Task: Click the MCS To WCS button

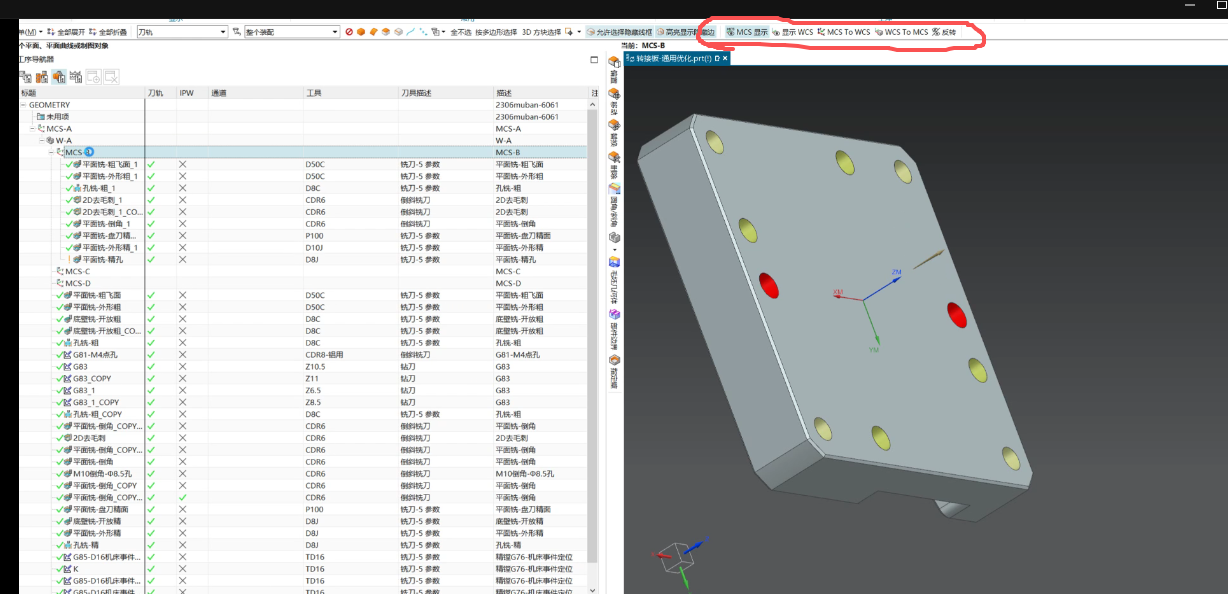Action: 844,32
